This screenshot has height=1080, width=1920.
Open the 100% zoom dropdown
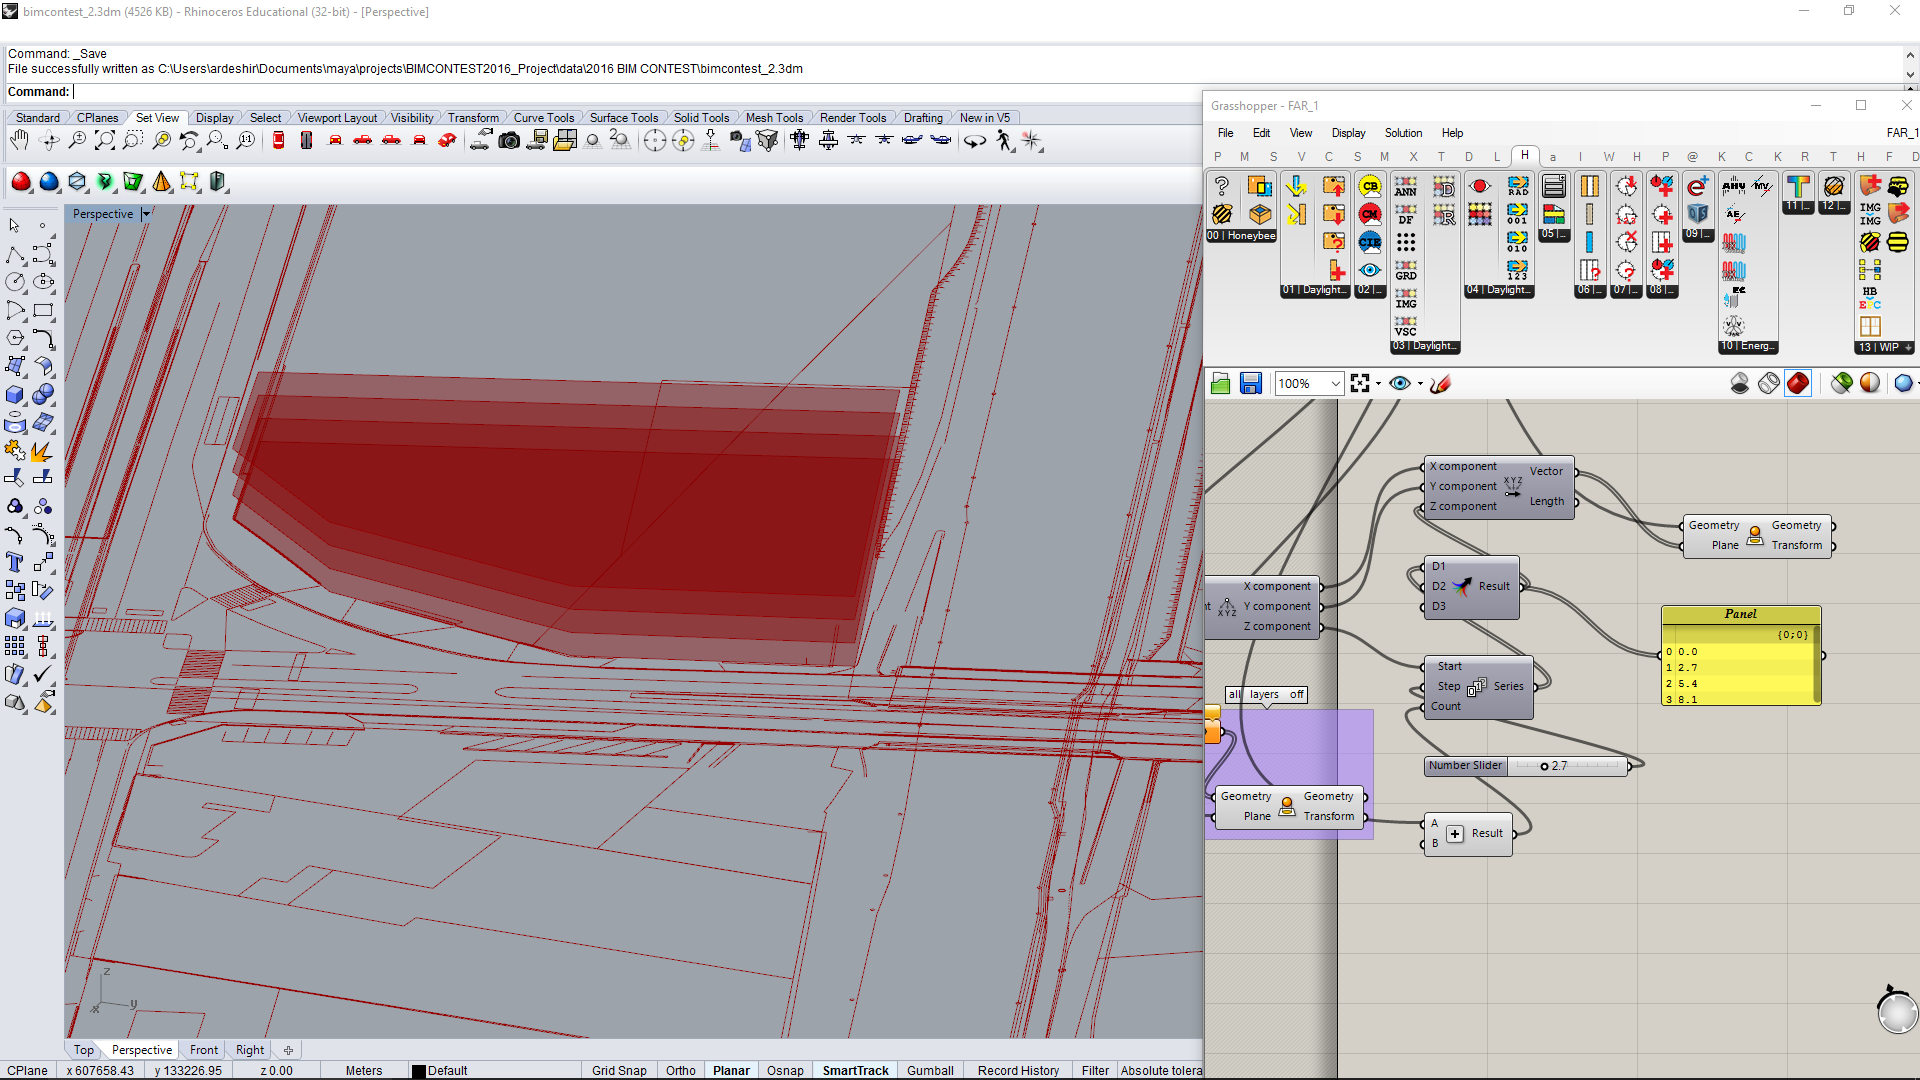coord(1335,383)
